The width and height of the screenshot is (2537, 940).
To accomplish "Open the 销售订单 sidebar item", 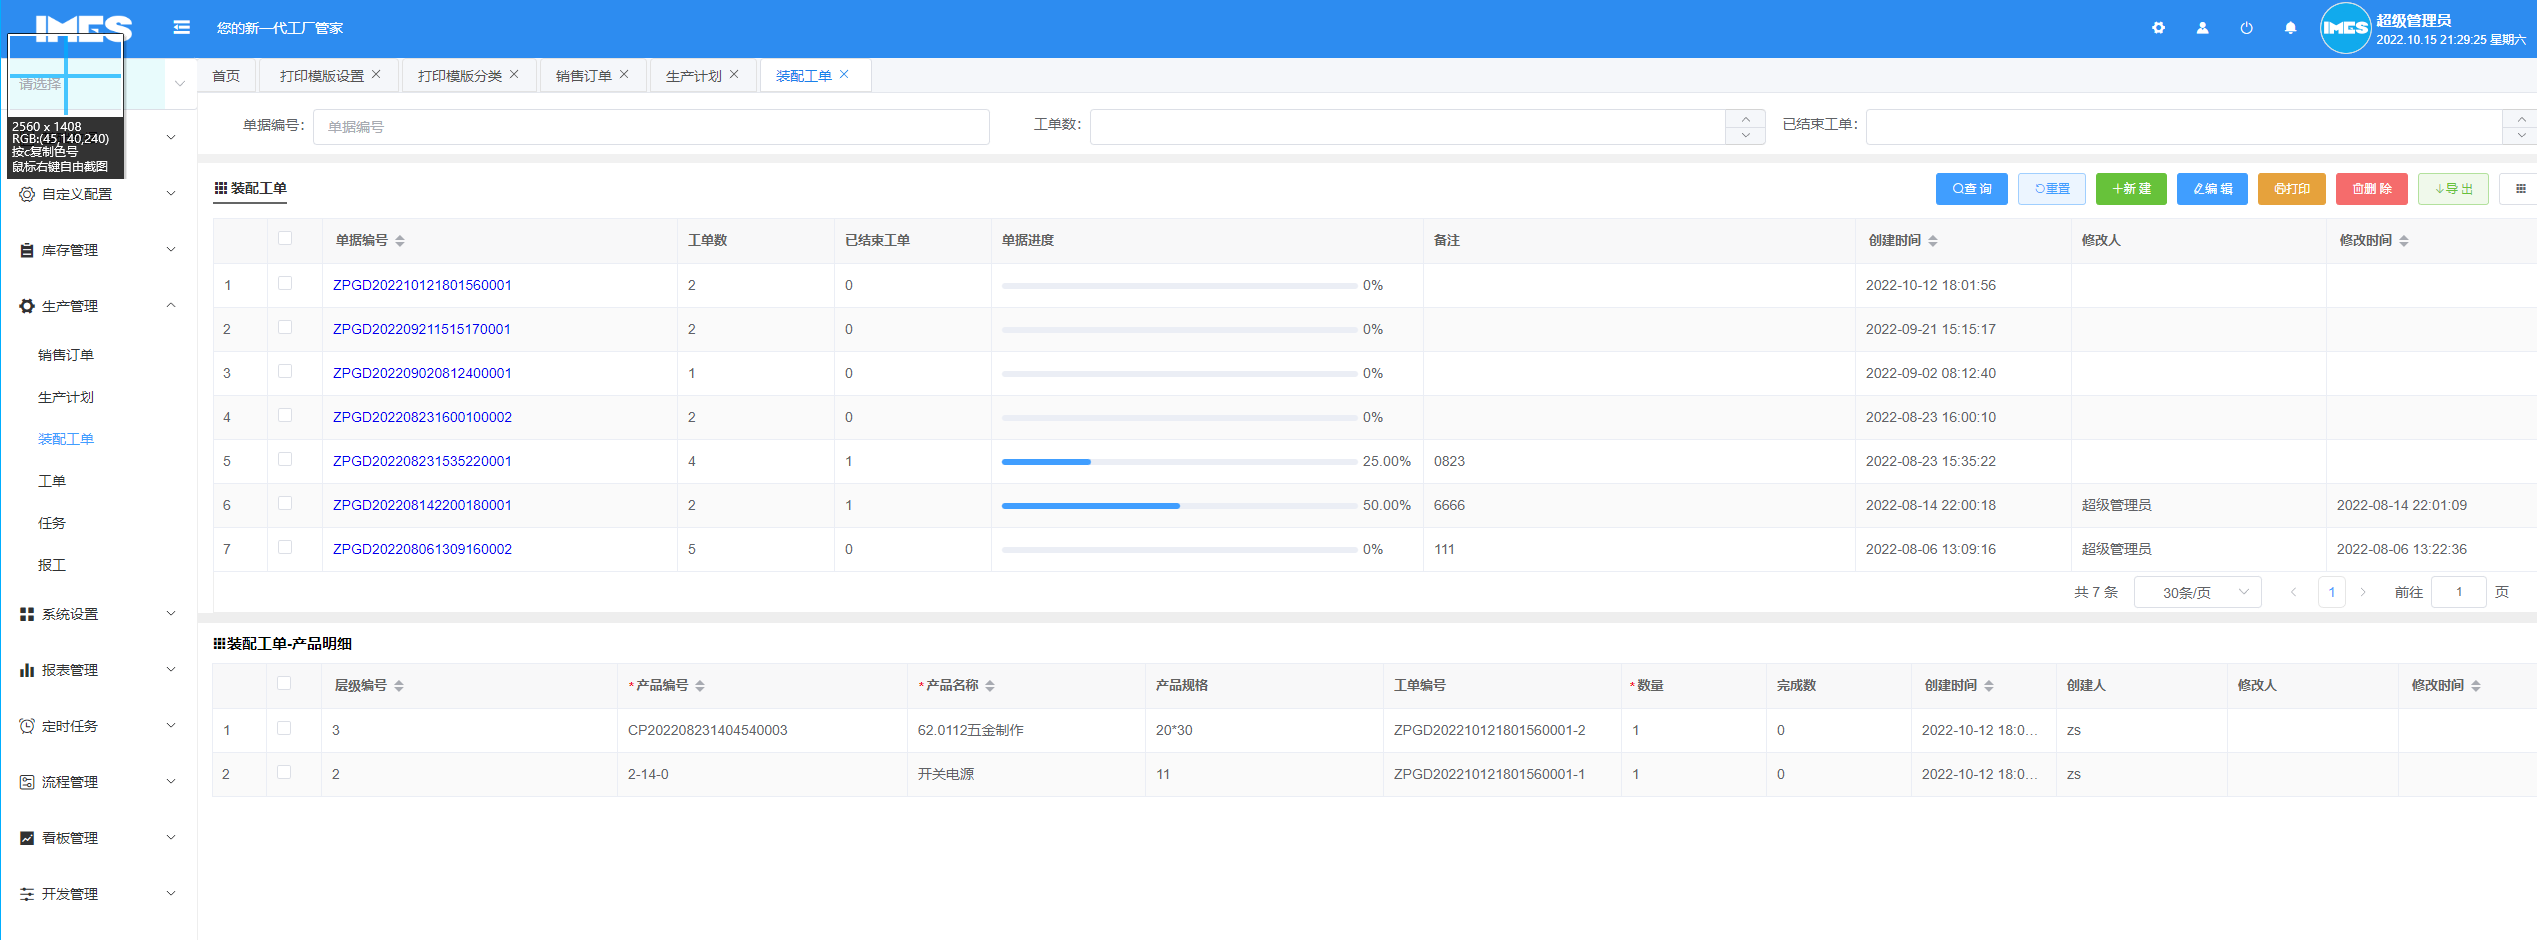I will (66, 355).
